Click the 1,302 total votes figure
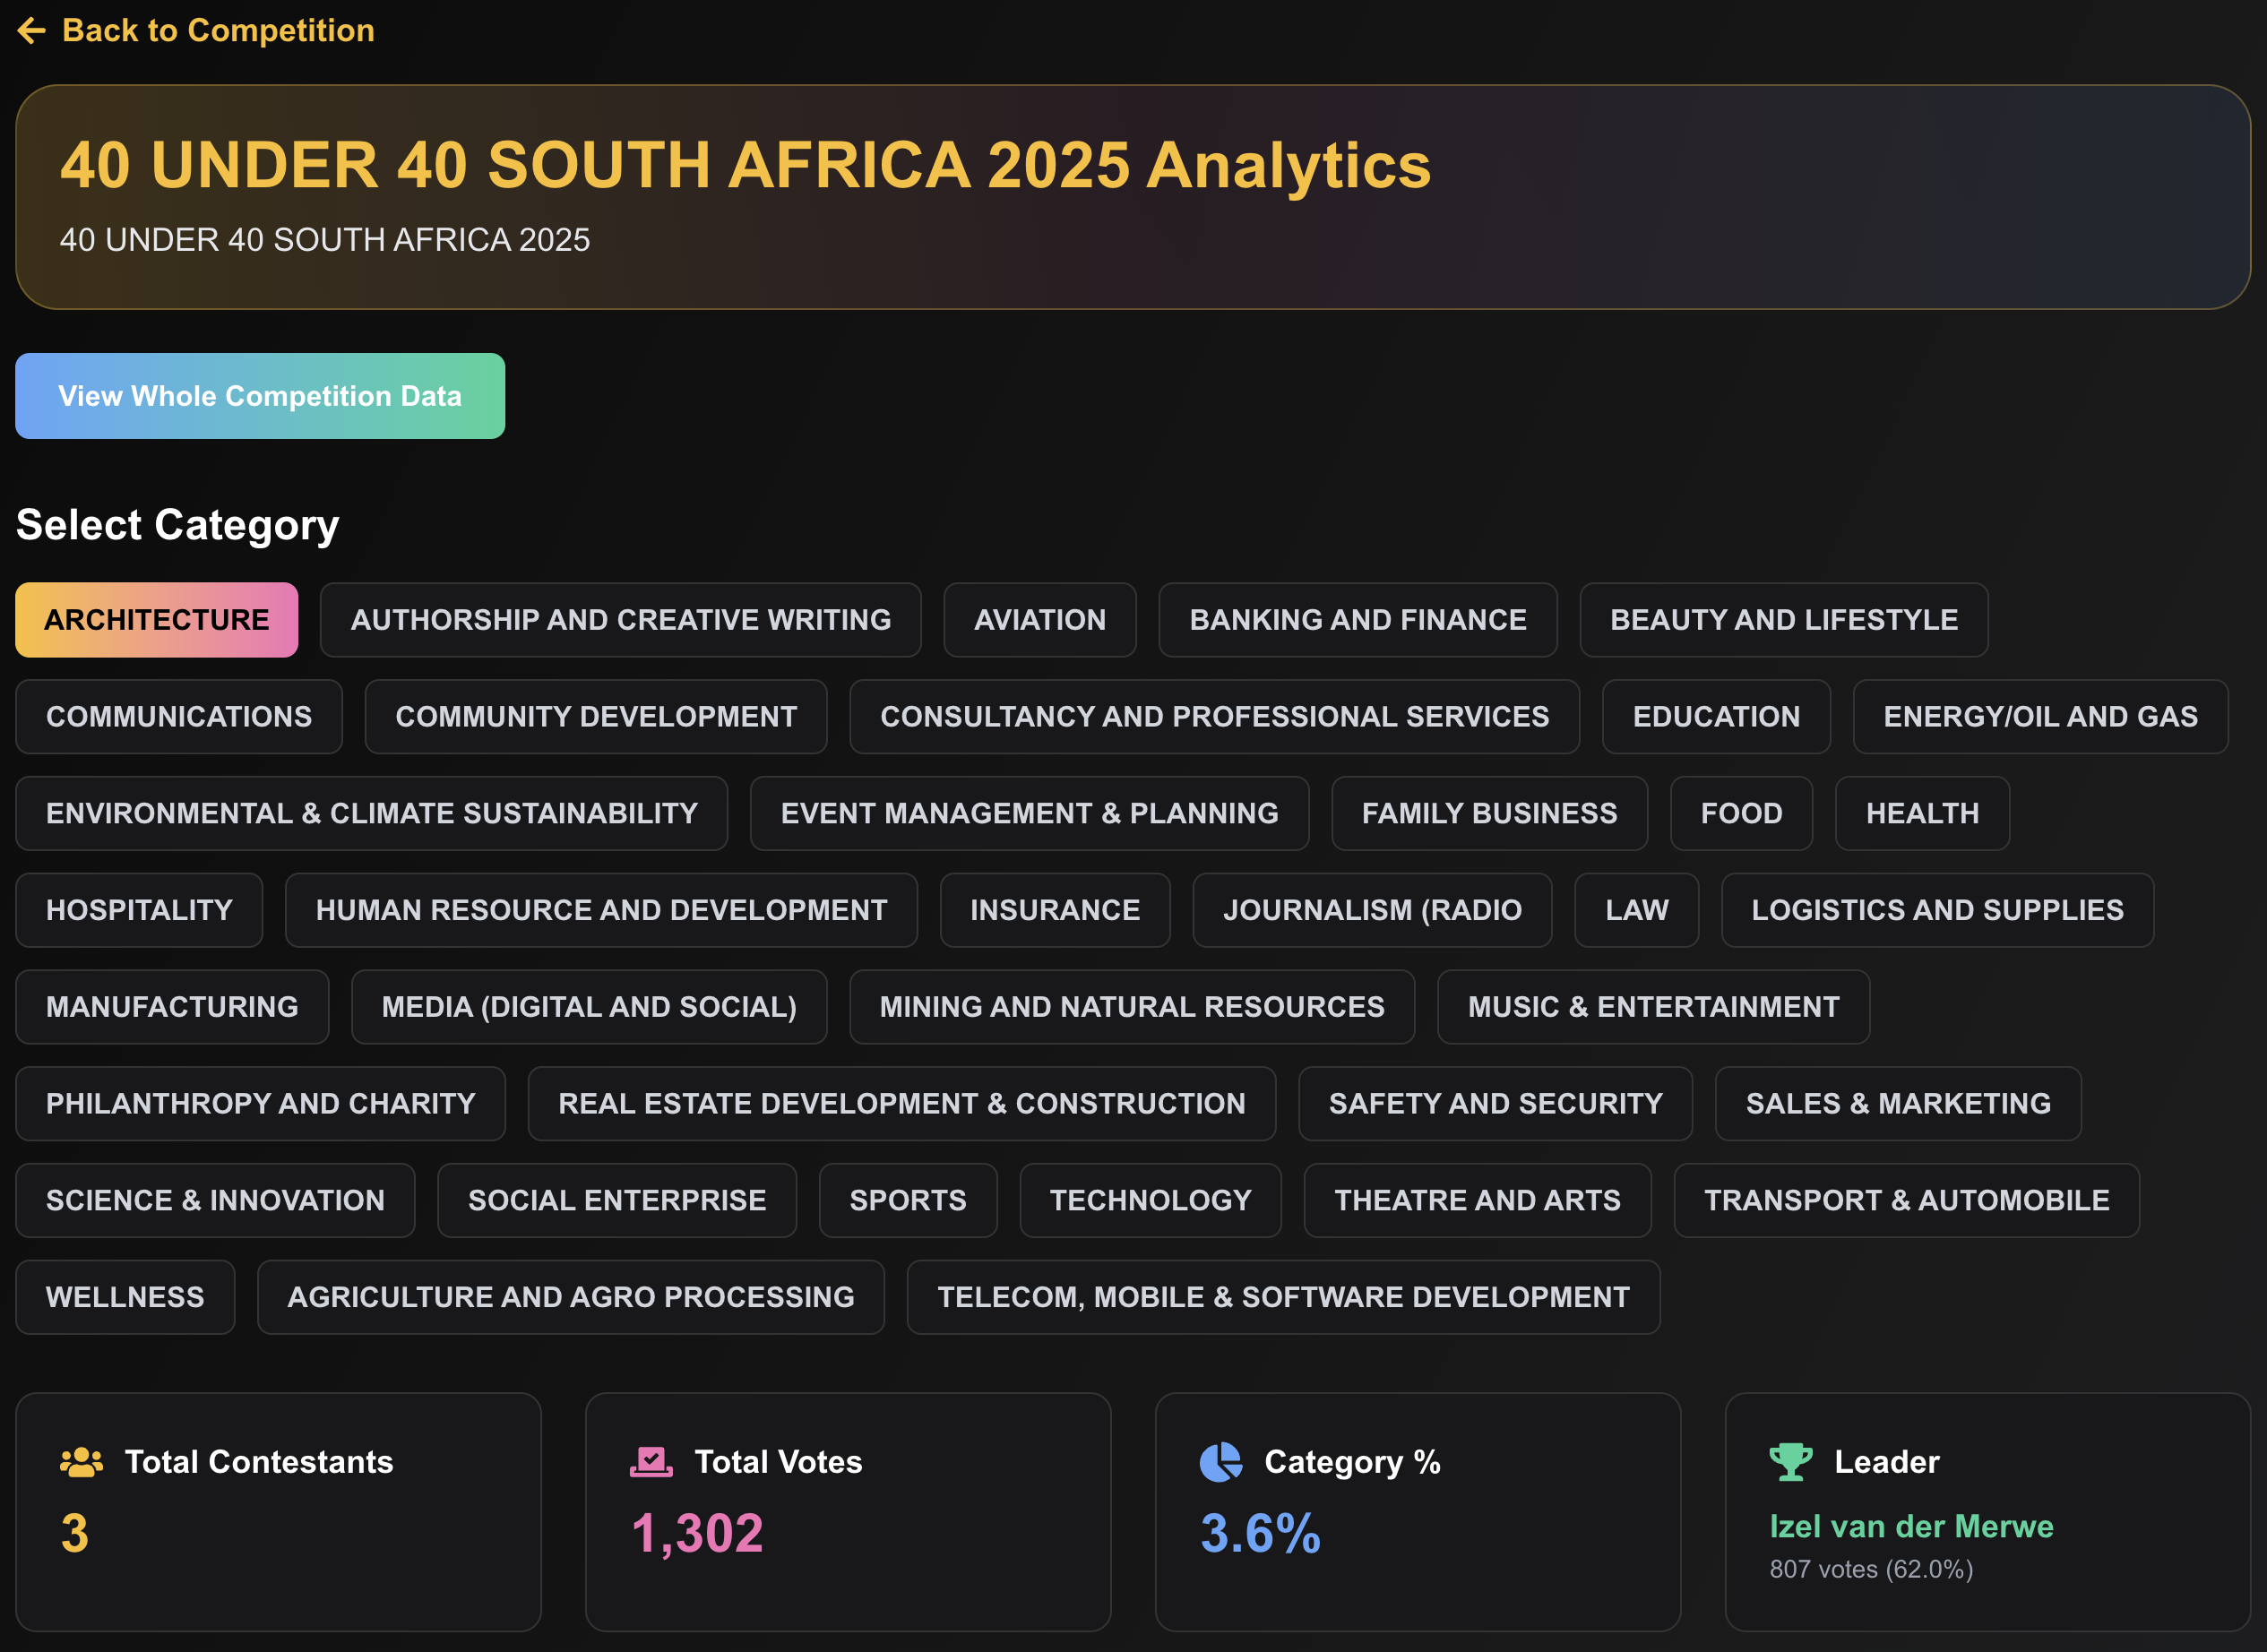This screenshot has width=2267, height=1652. coord(697,1533)
